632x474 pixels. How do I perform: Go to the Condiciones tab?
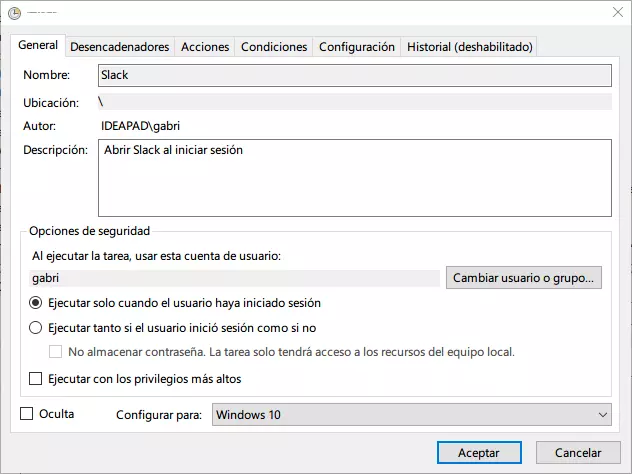pos(274,47)
